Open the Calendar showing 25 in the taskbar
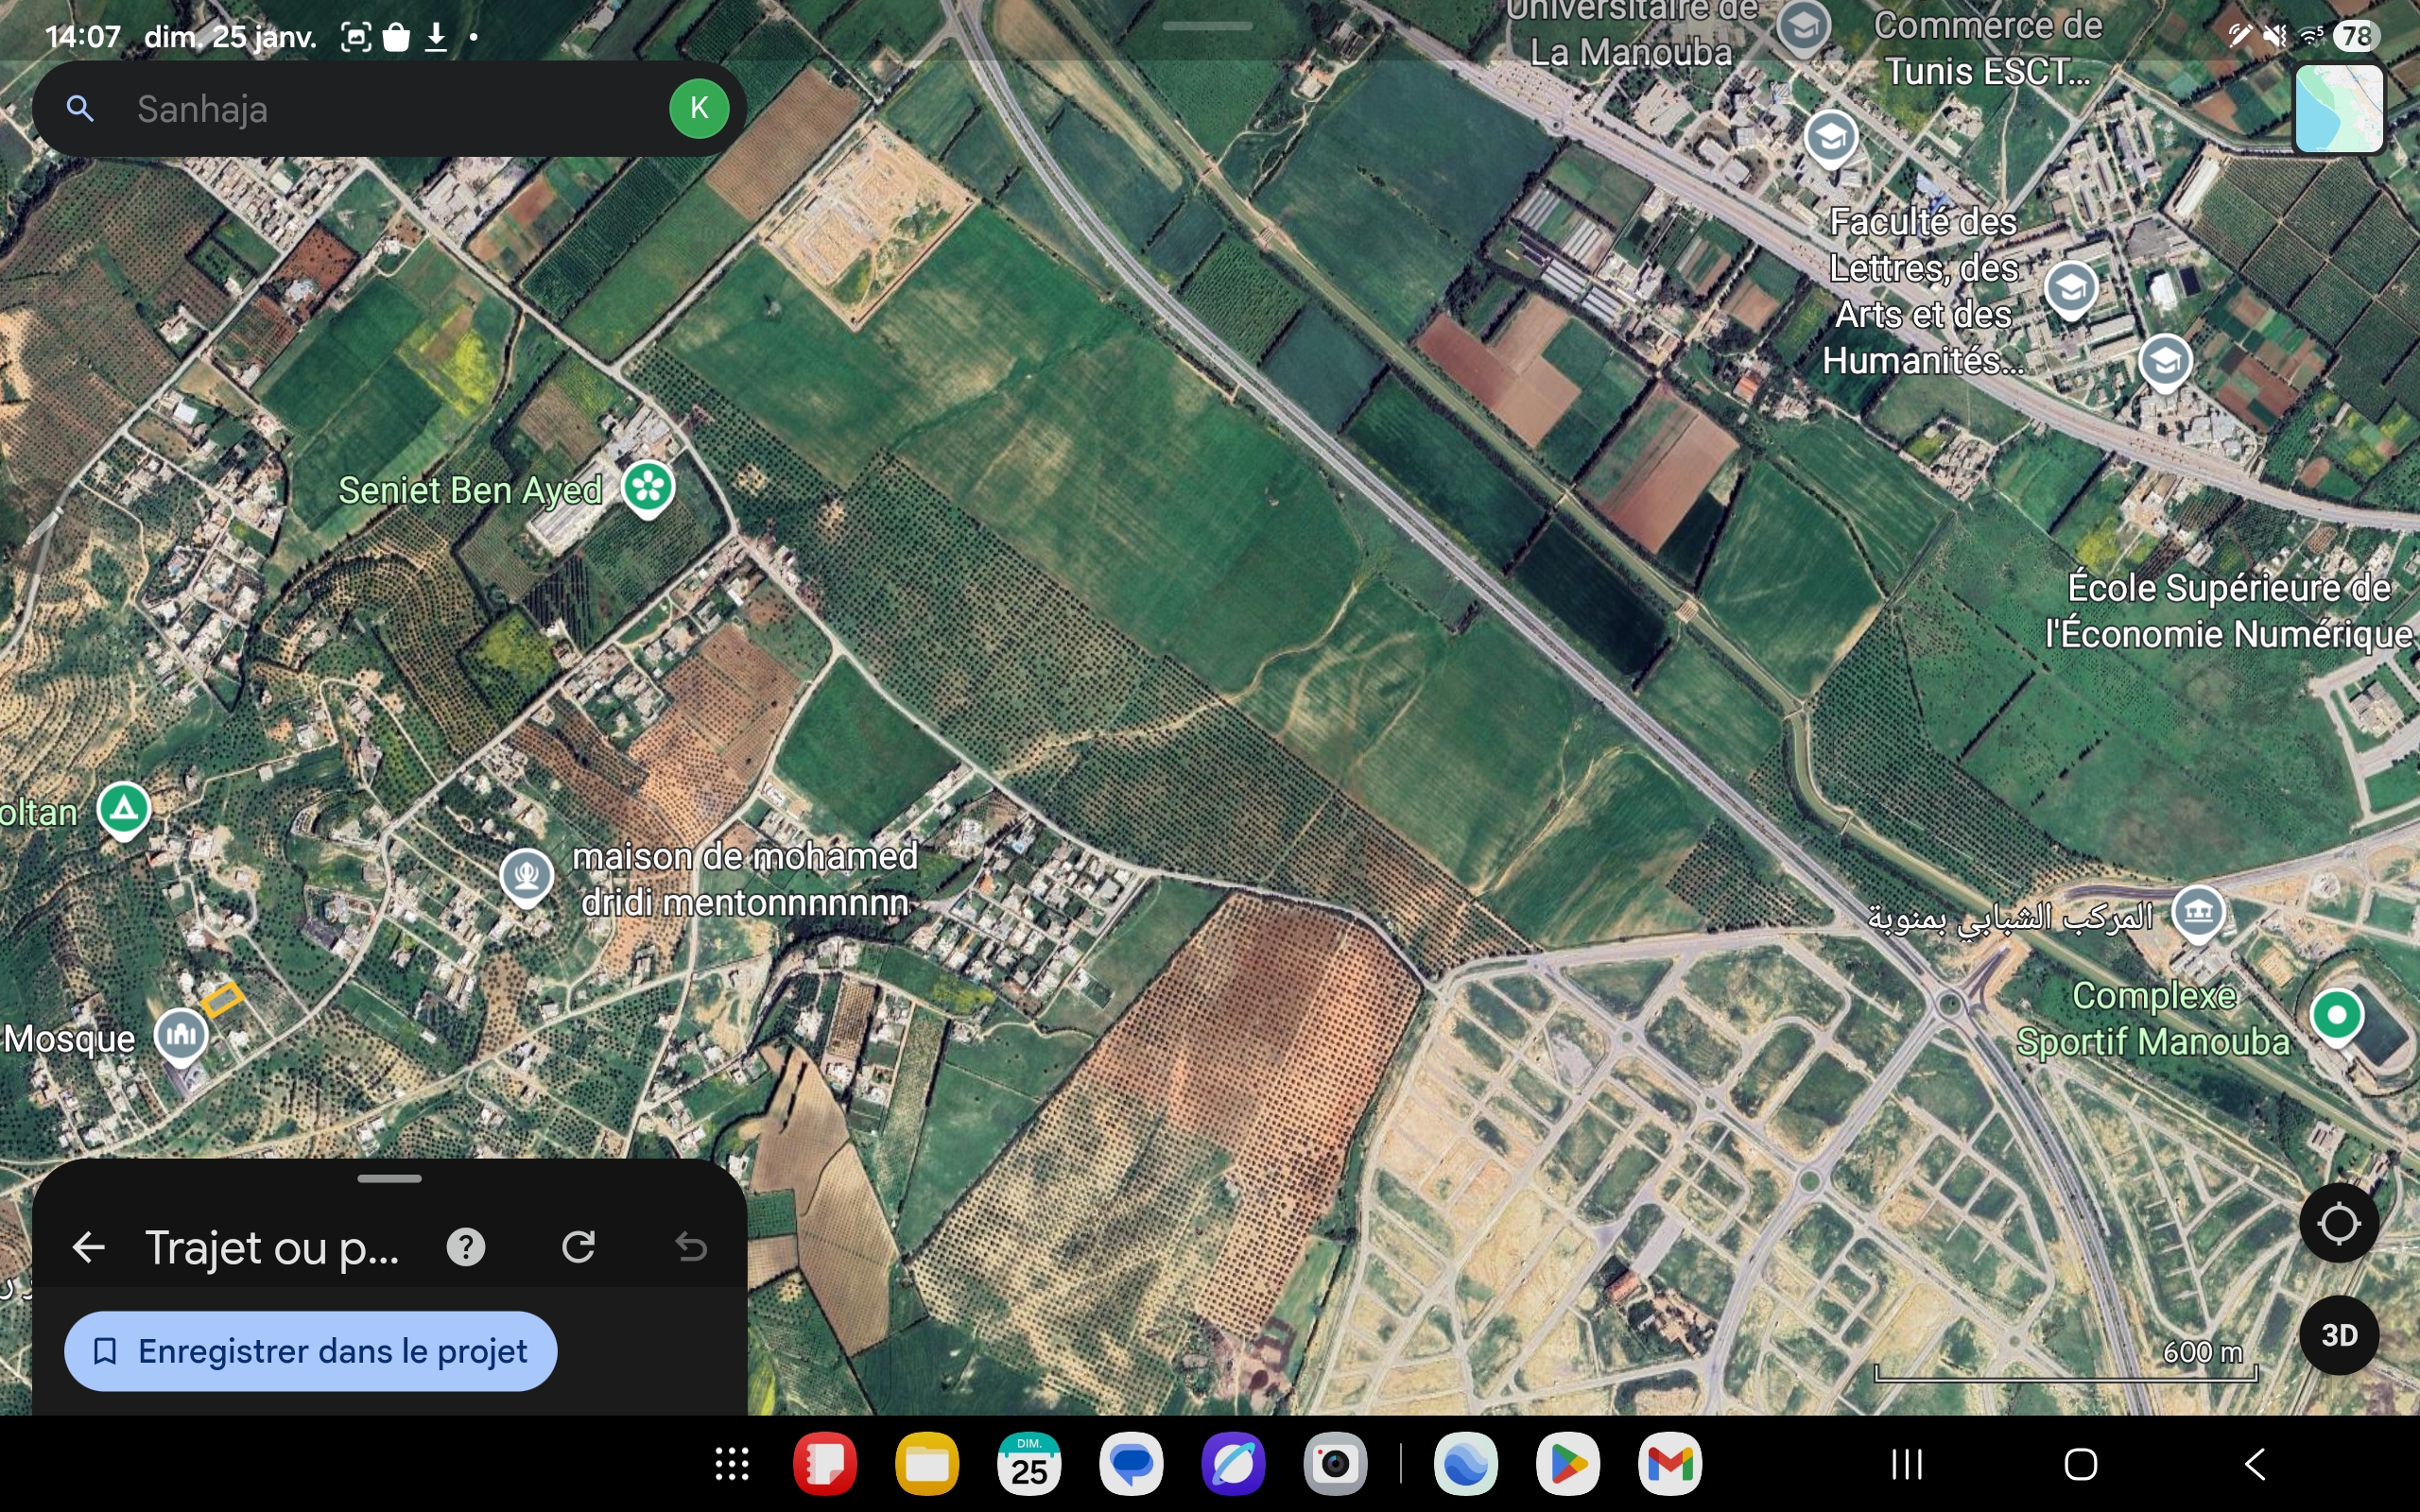 coord(1029,1464)
